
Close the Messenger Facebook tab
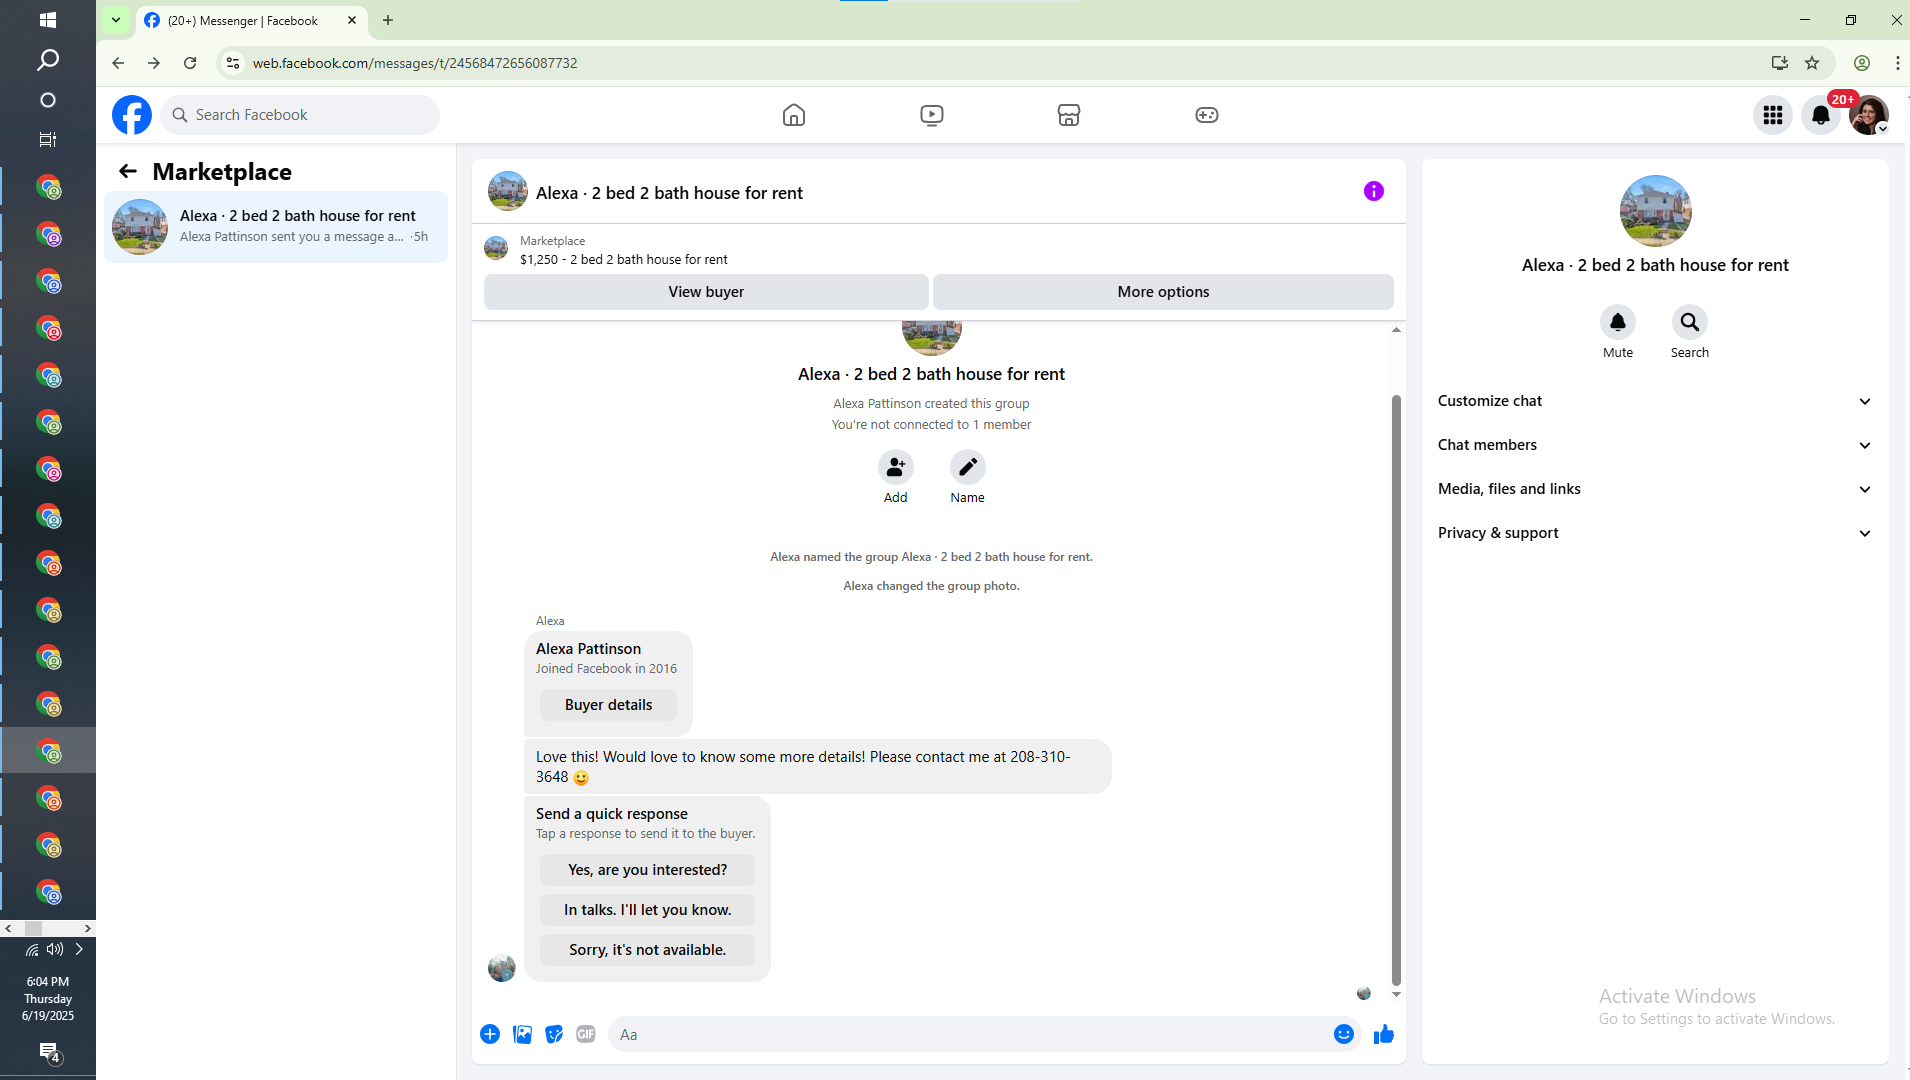point(352,20)
